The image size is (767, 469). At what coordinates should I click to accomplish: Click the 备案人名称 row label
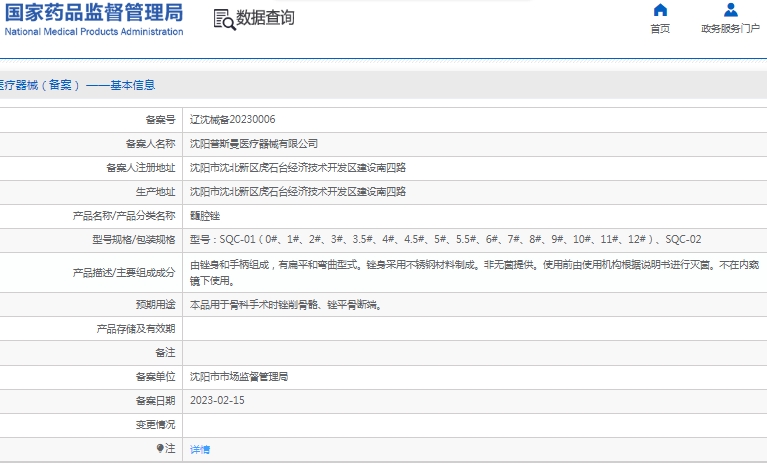tap(151, 144)
